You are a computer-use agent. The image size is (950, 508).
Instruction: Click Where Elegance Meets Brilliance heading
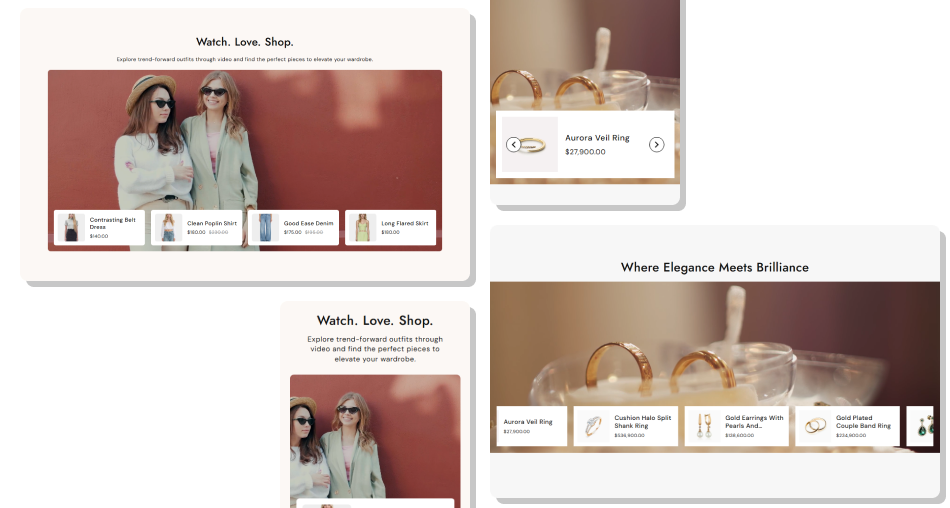715,267
